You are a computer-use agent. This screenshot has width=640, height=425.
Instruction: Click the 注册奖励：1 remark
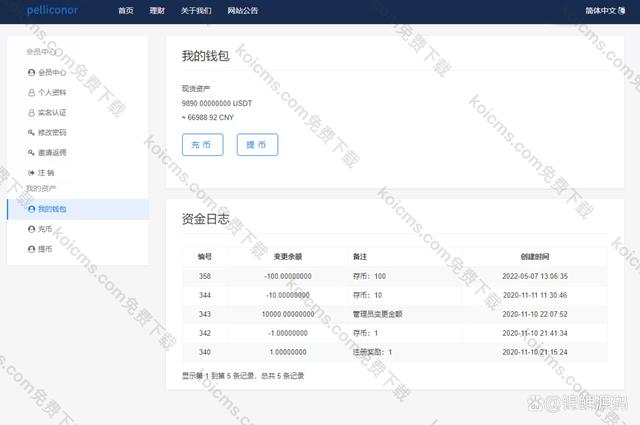[x=373, y=352]
